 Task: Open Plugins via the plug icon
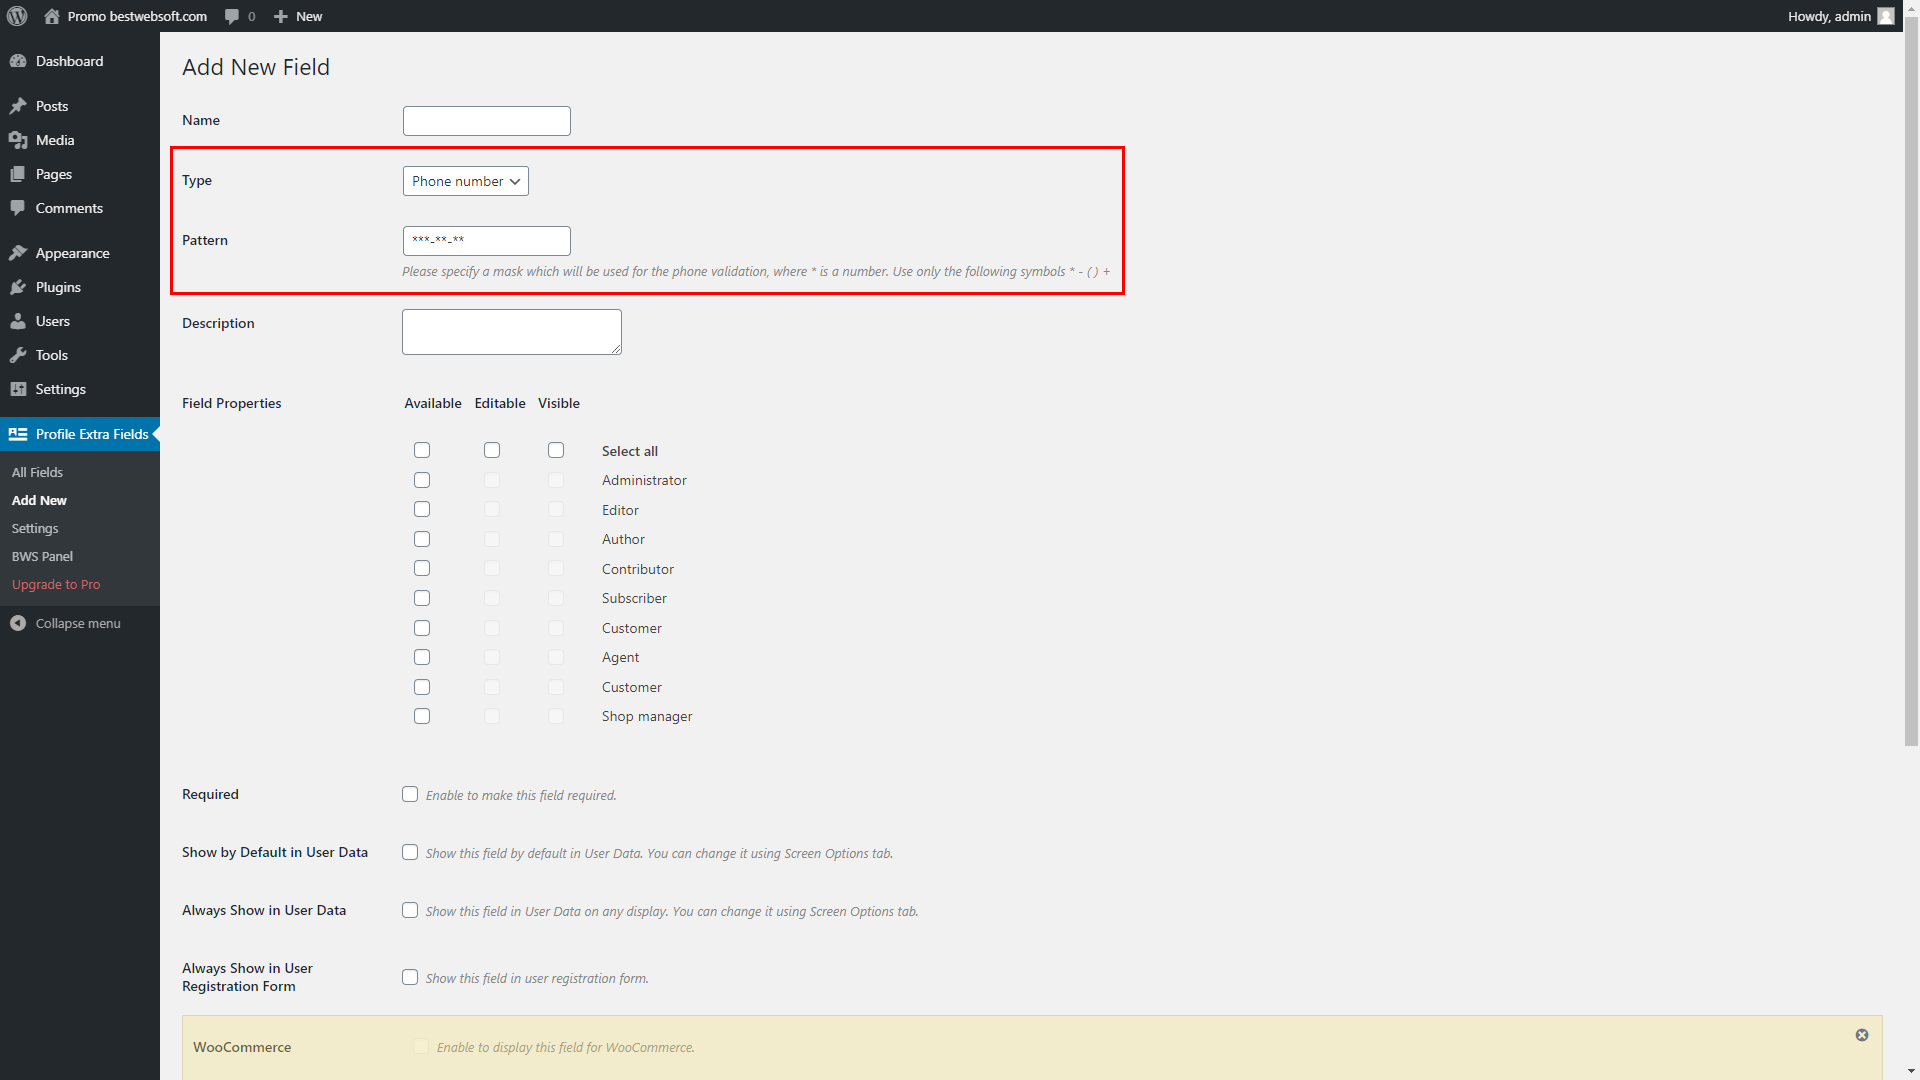(19, 287)
